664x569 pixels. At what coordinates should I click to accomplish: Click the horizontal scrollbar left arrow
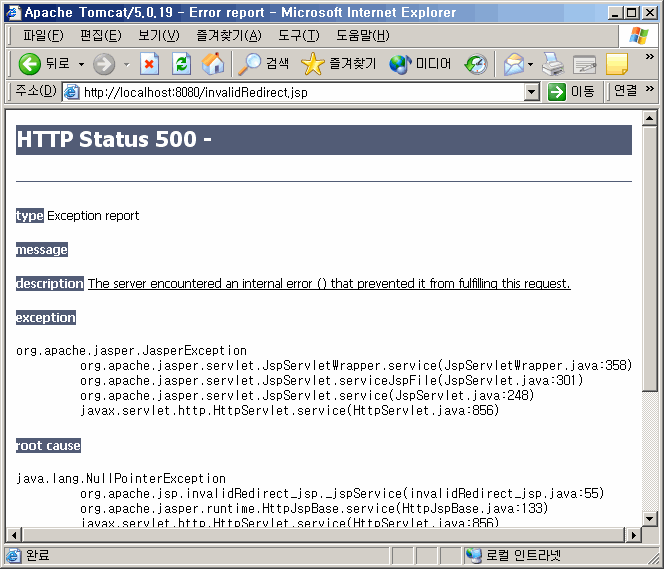point(14,535)
